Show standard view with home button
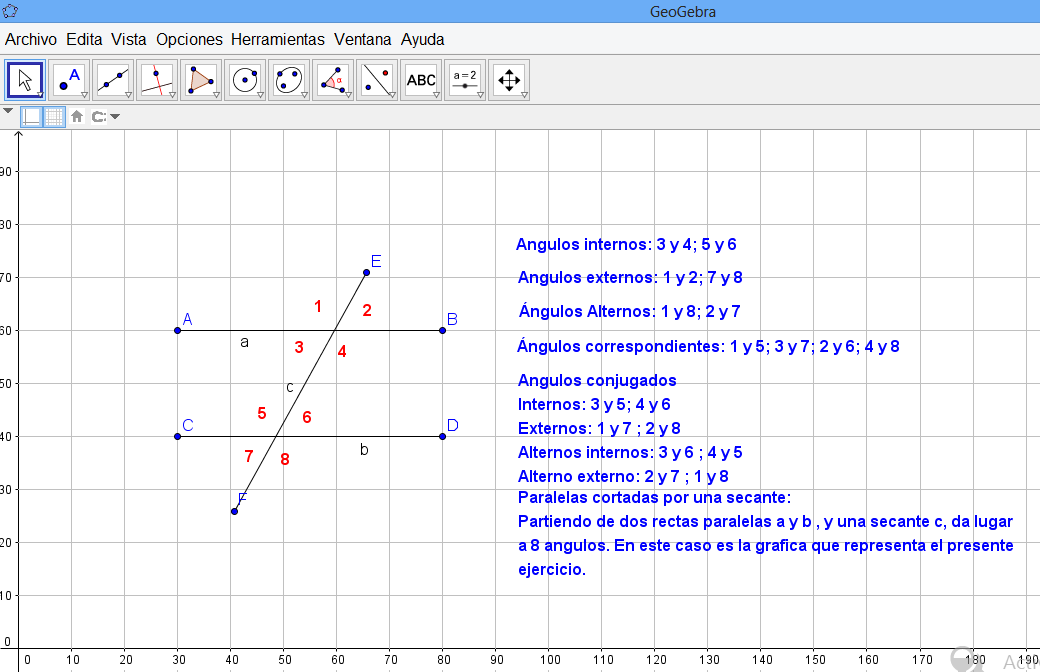1040x672 pixels. pos(76,116)
